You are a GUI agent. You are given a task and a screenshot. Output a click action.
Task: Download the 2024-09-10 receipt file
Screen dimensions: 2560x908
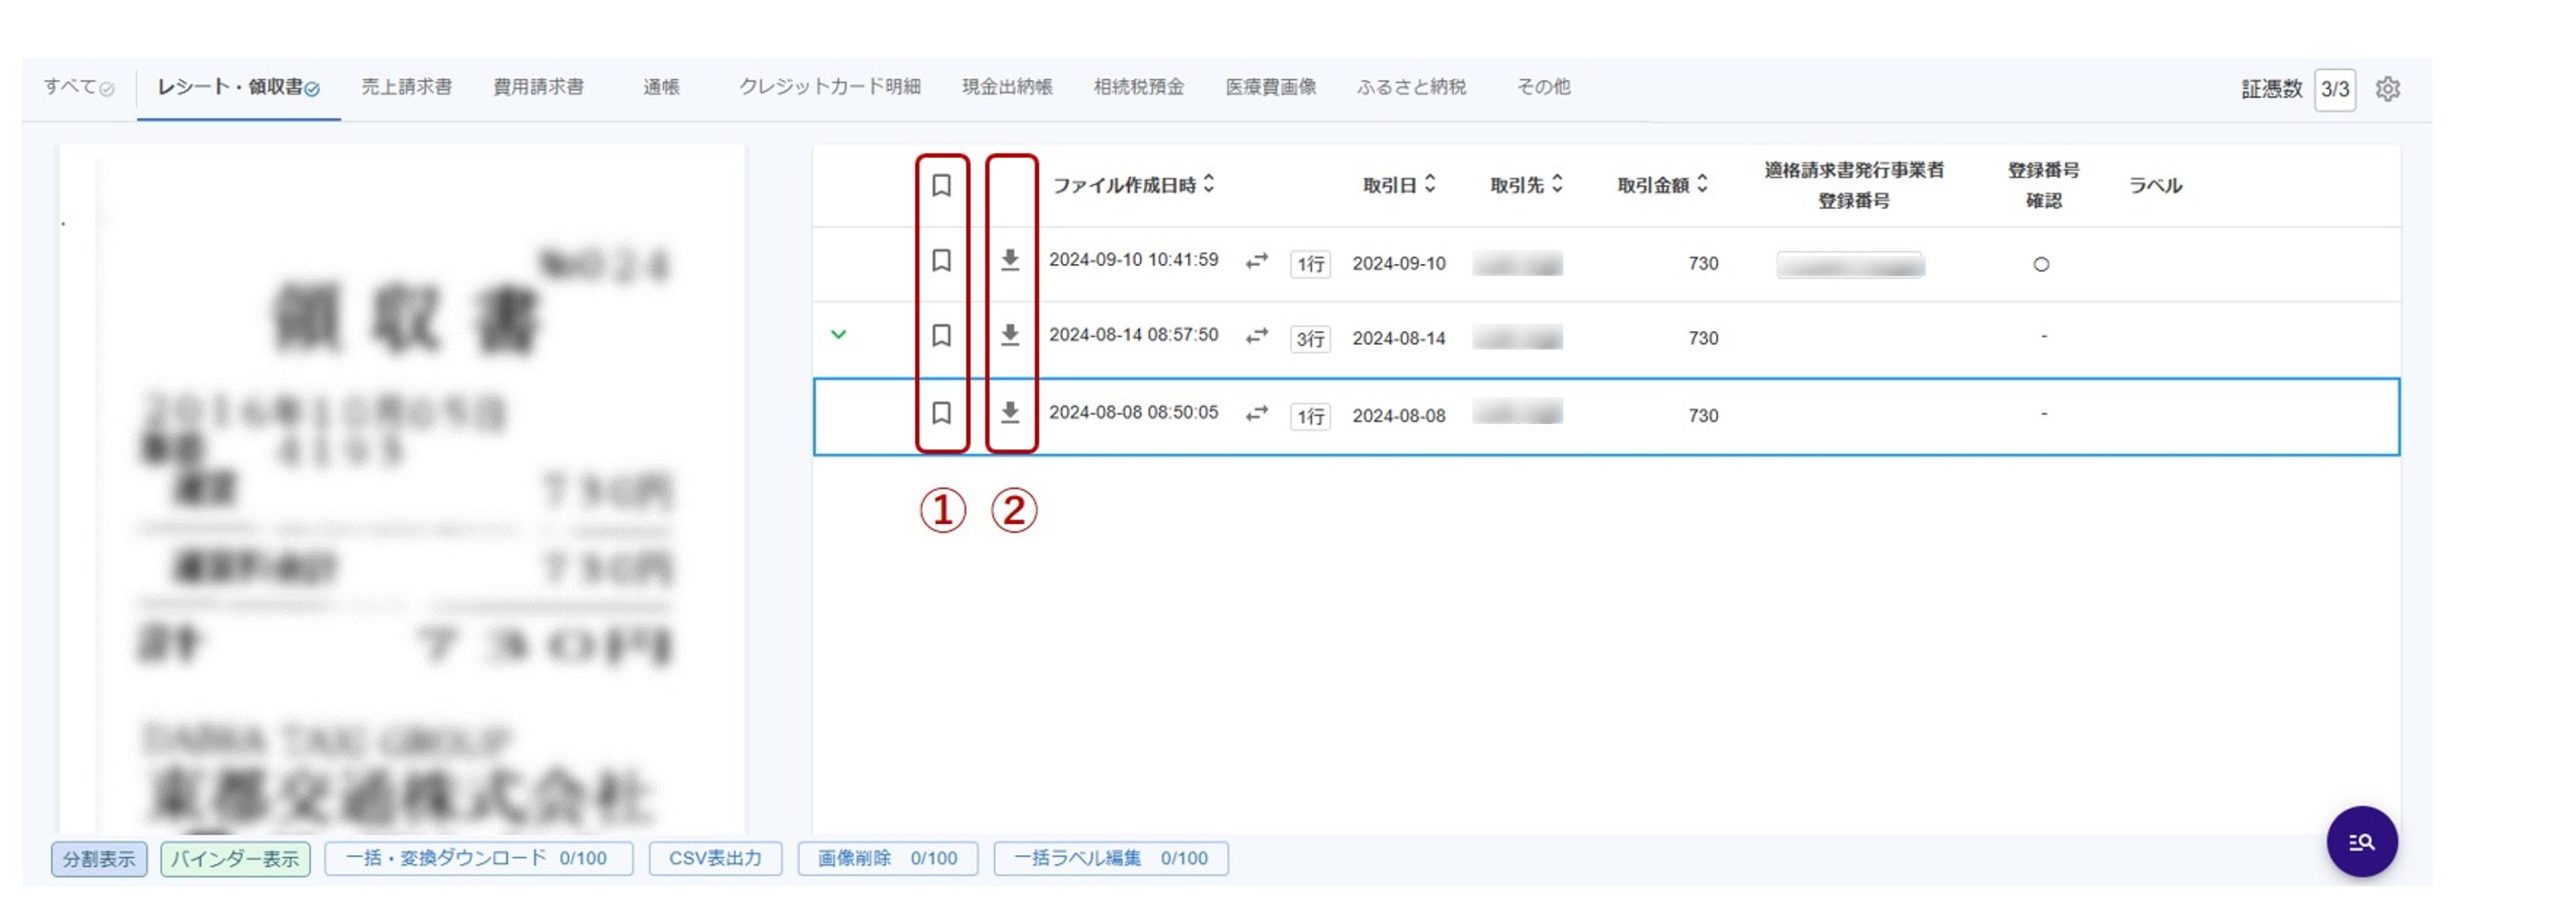(x=1010, y=261)
